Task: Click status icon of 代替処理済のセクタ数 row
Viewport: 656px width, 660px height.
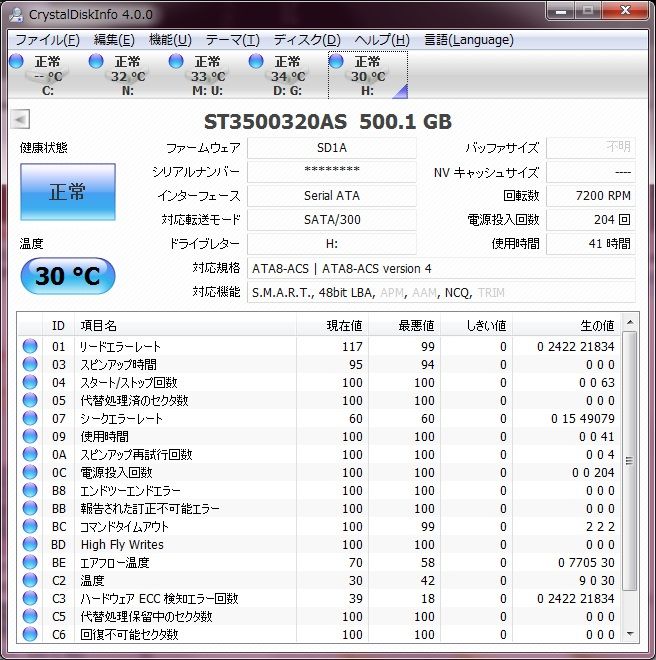Action: coord(30,400)
